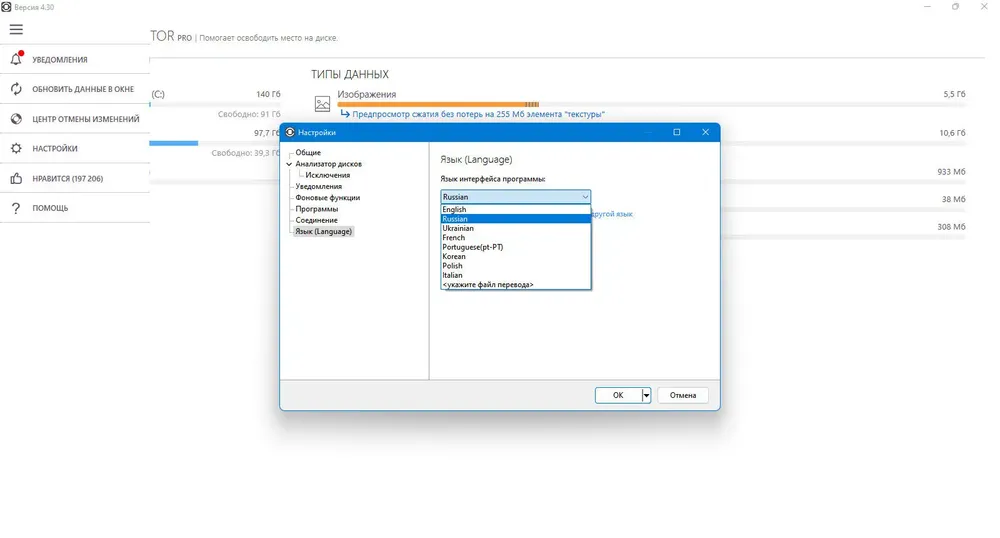Image resolution: width=1000 pixels, height=538 pixels.
Task: Choose <укажите файл перевода> list option
Action: click(x=516, y=284)
